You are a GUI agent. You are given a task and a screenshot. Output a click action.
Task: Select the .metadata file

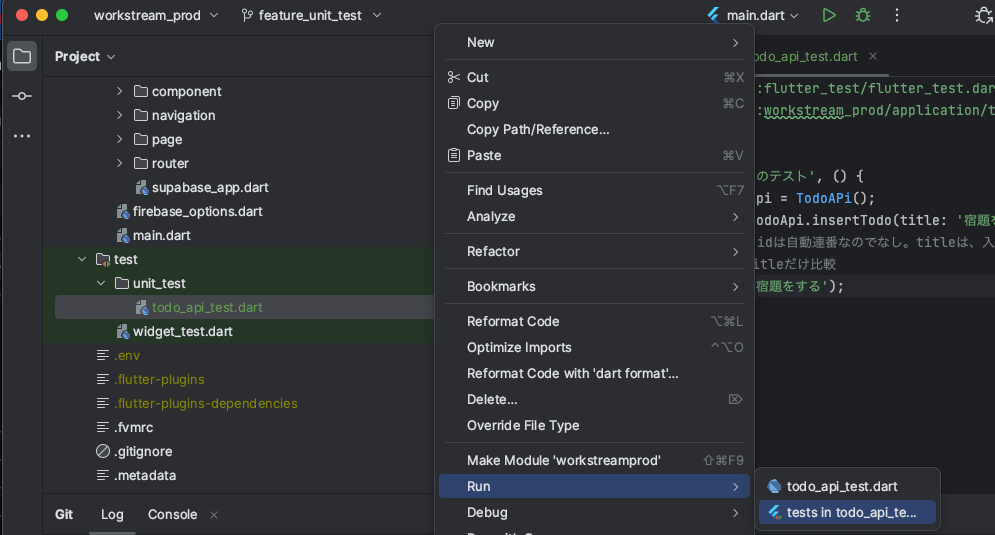coord(145,475)
